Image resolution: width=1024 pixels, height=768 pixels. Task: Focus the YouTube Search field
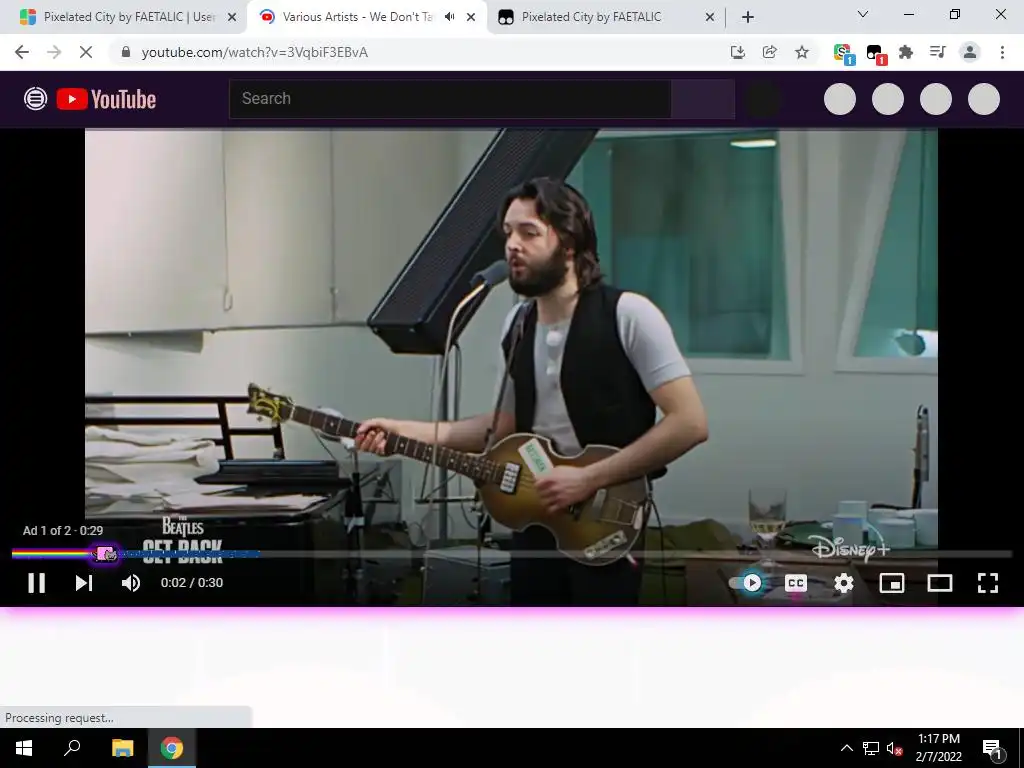point(450,99)
